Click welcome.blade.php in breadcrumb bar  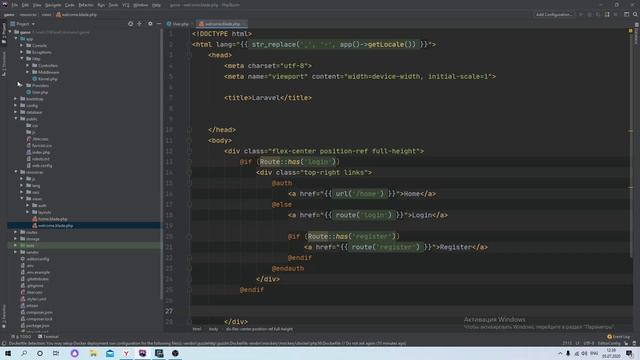[76, 15]
